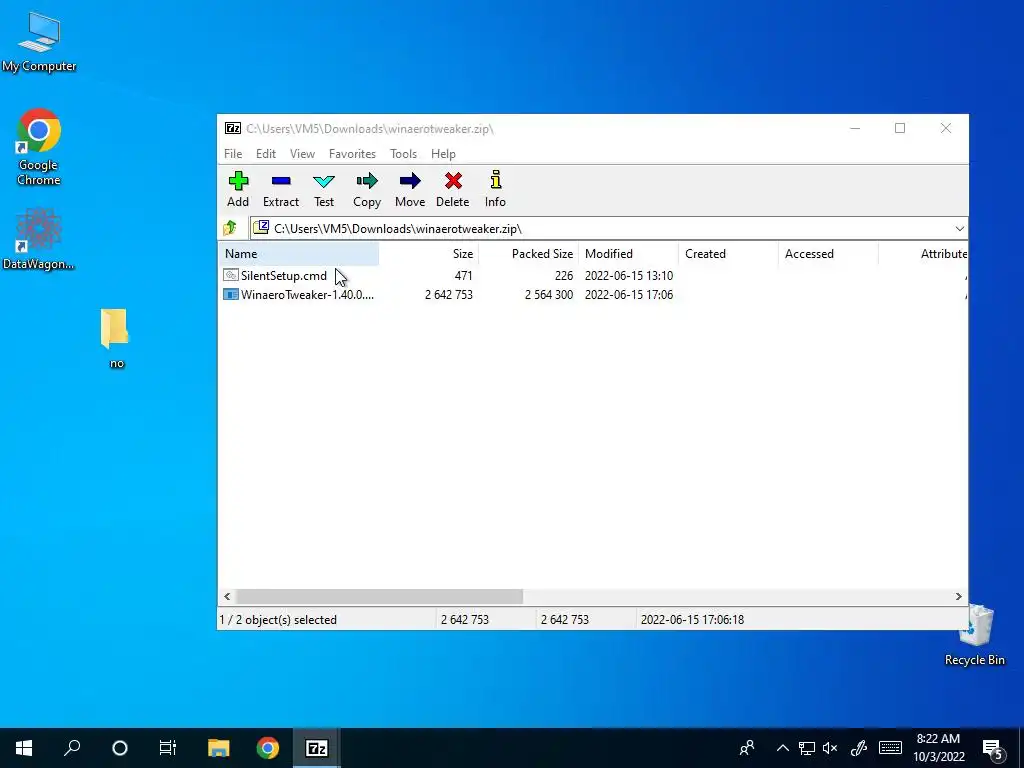Click the archive path address field
The width and height of the screenshot is (1024, 768).
pyautogui.click(x=609, y=229)
